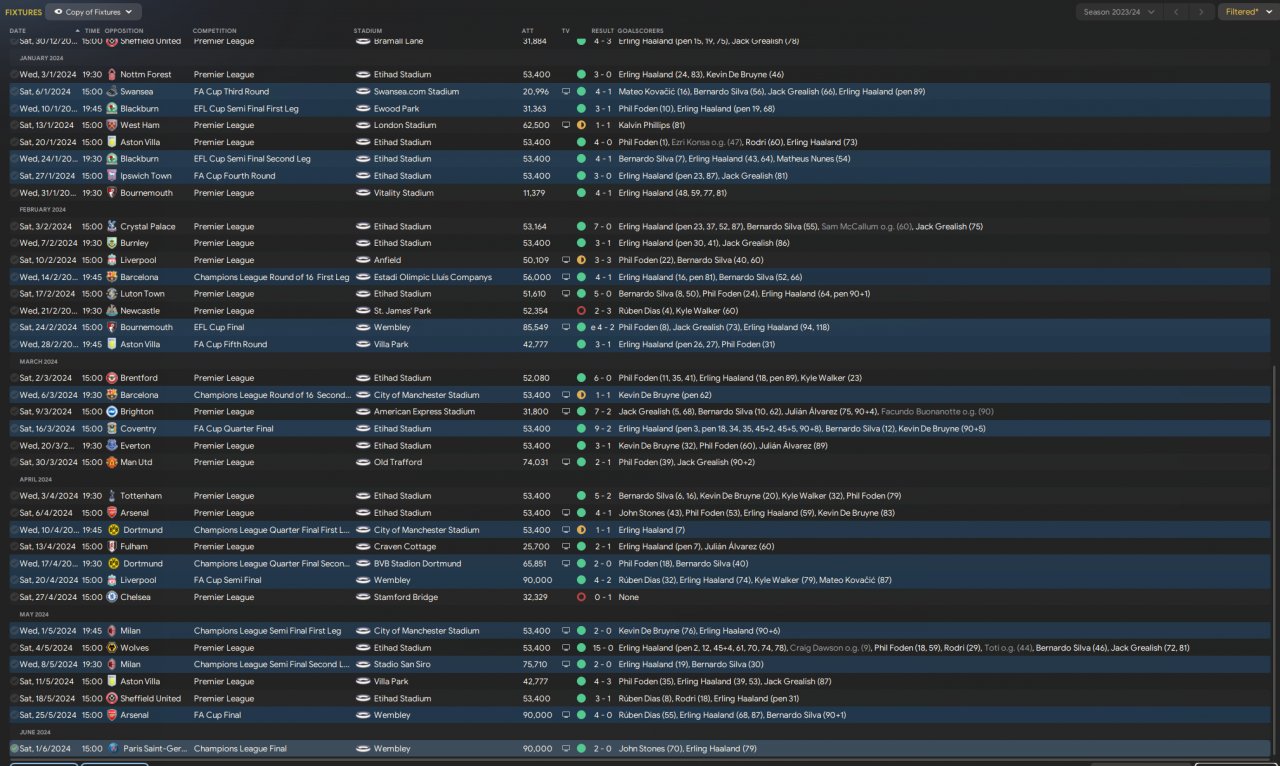The width and height of the screenshot is (1280, 766).
Task: Click the vertical scrollbar of the fixtures list
Action: pyautogui.click(x=1275, y=560)
